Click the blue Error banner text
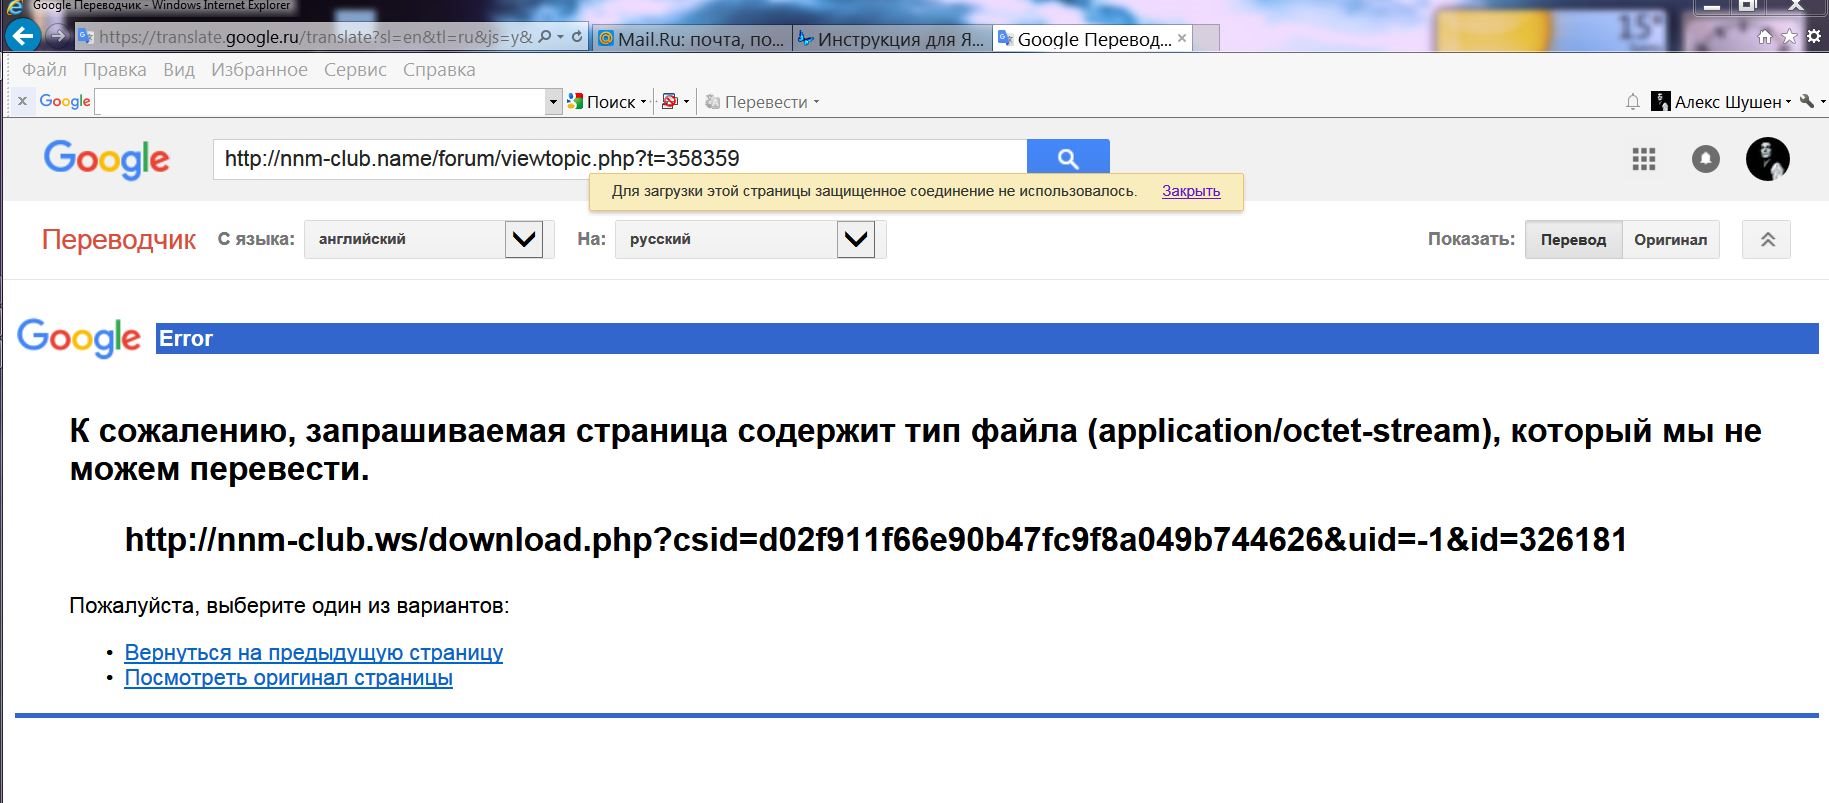The height and width of the screenshot is (803, 1829). click(186, 338)
